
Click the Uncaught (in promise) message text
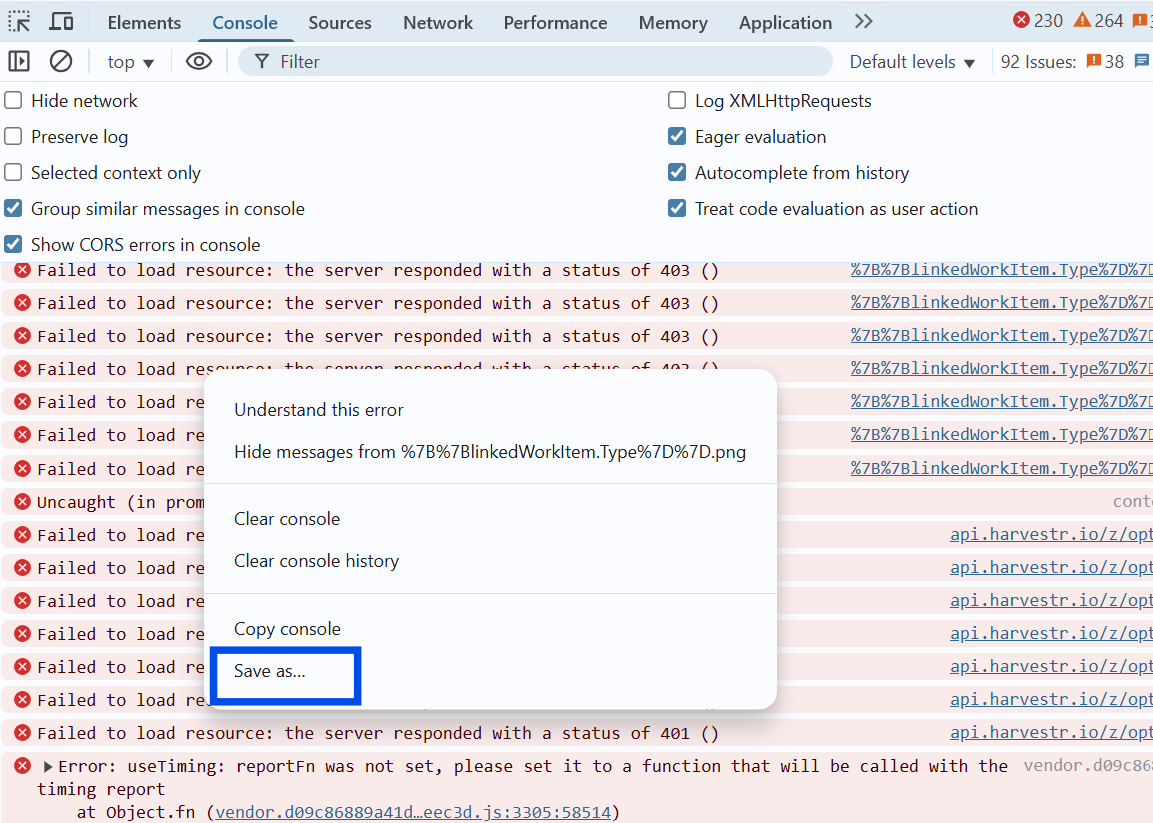pyautogui.click(x=121, y=502)
